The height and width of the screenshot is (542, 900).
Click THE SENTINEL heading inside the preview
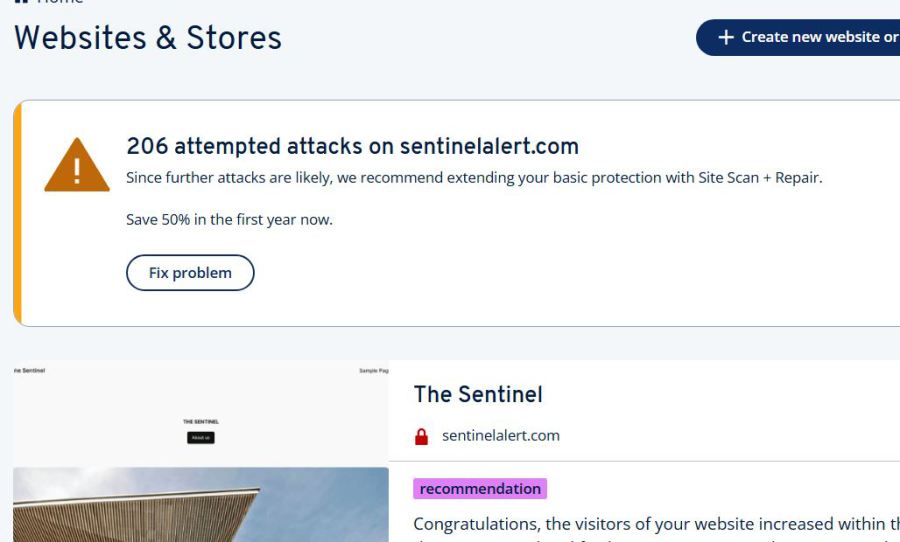click(x=200, y=422)
